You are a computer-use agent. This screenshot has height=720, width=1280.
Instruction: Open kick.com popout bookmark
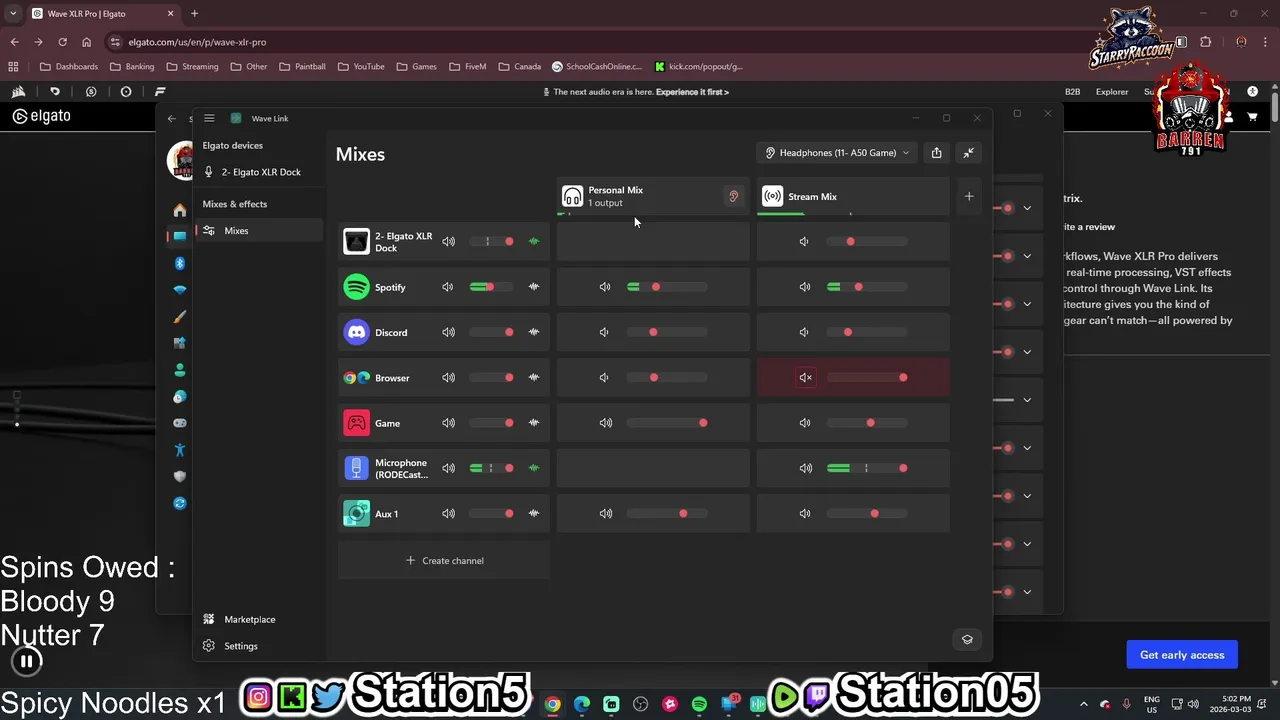coord(699,67)
